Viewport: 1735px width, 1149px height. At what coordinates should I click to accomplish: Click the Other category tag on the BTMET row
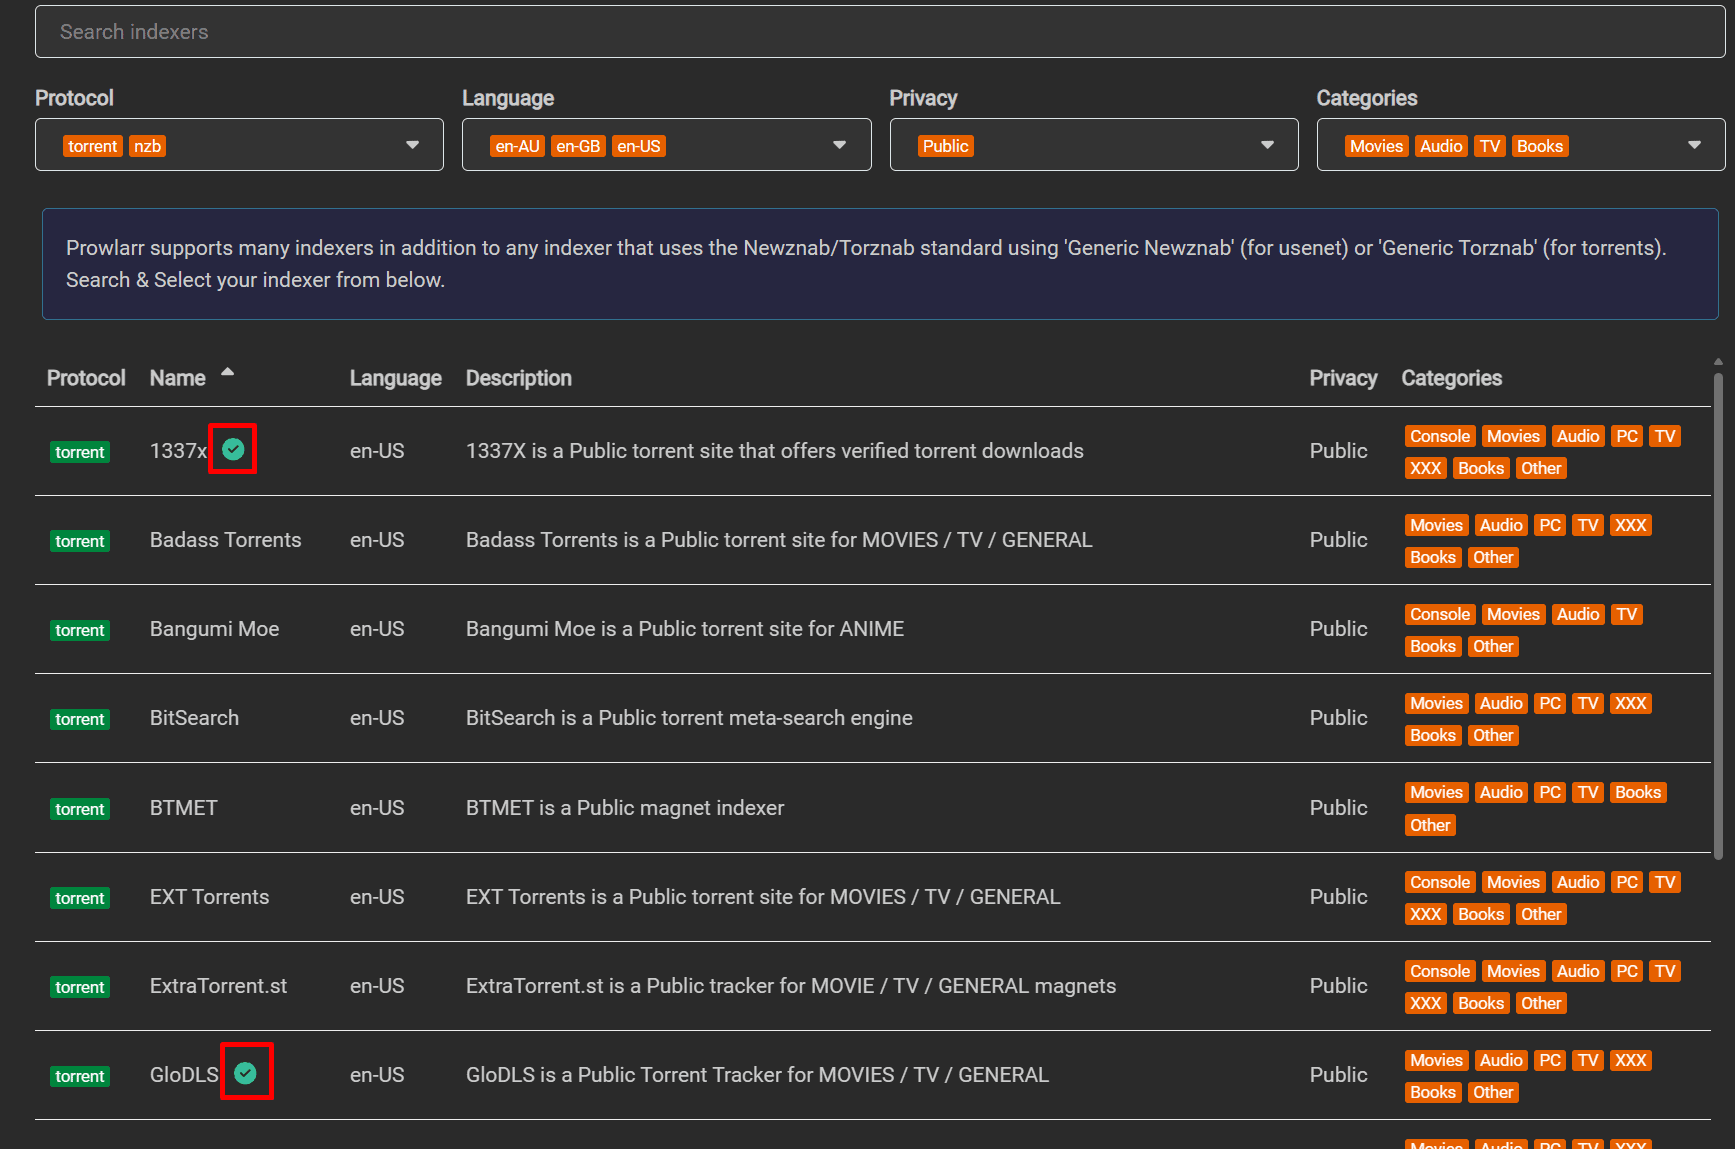1429,825
